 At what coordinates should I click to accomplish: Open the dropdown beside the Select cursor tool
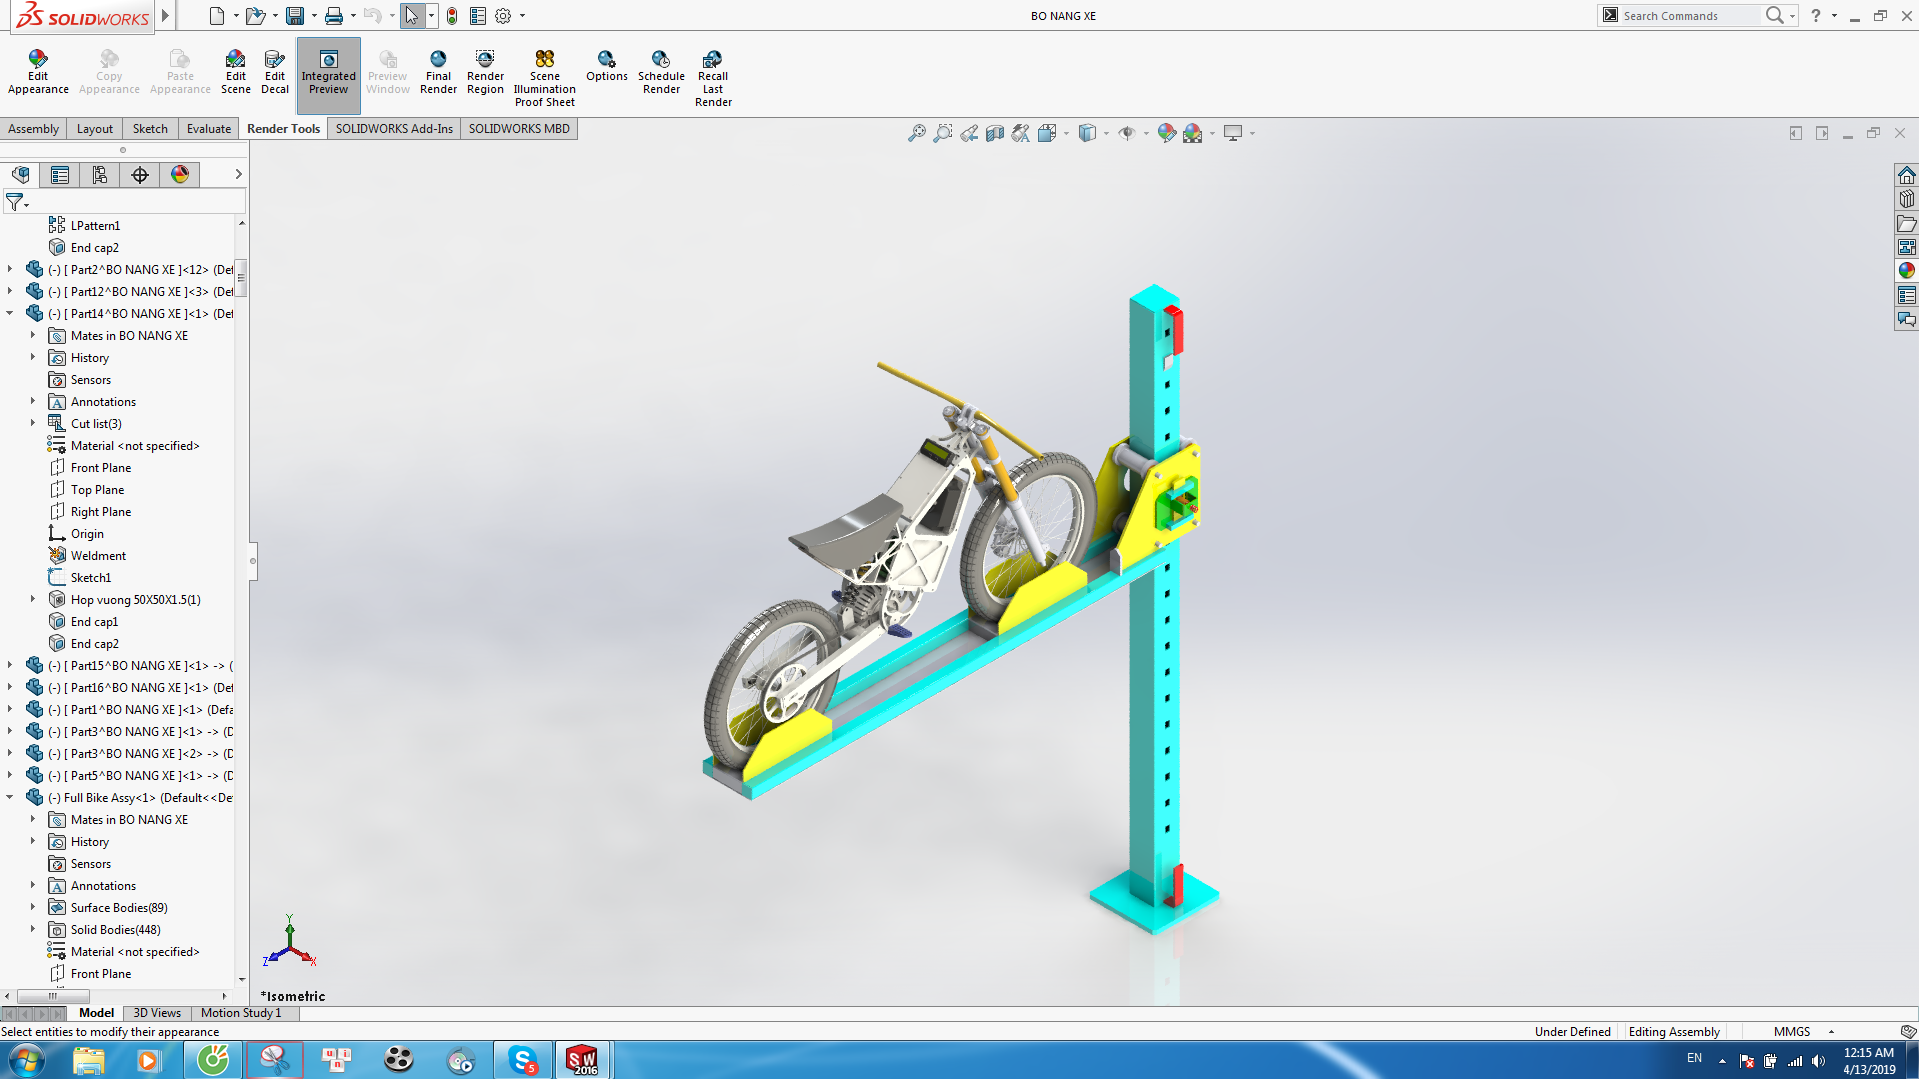tap(431, 16)
